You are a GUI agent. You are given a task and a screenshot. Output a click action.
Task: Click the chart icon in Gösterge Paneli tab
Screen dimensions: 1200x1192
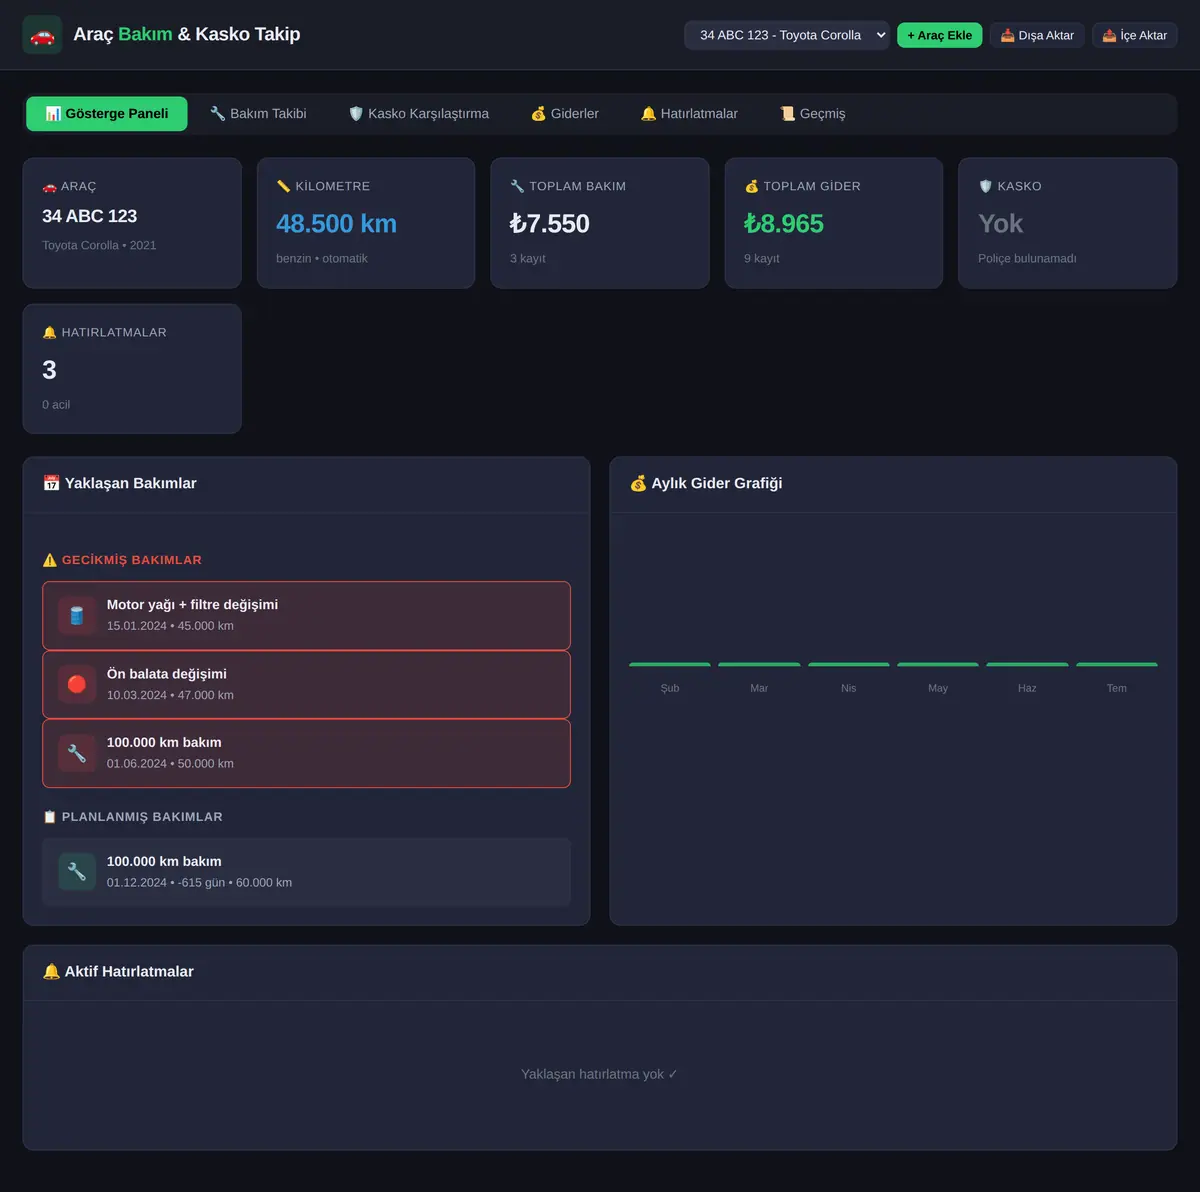(54, 114)
